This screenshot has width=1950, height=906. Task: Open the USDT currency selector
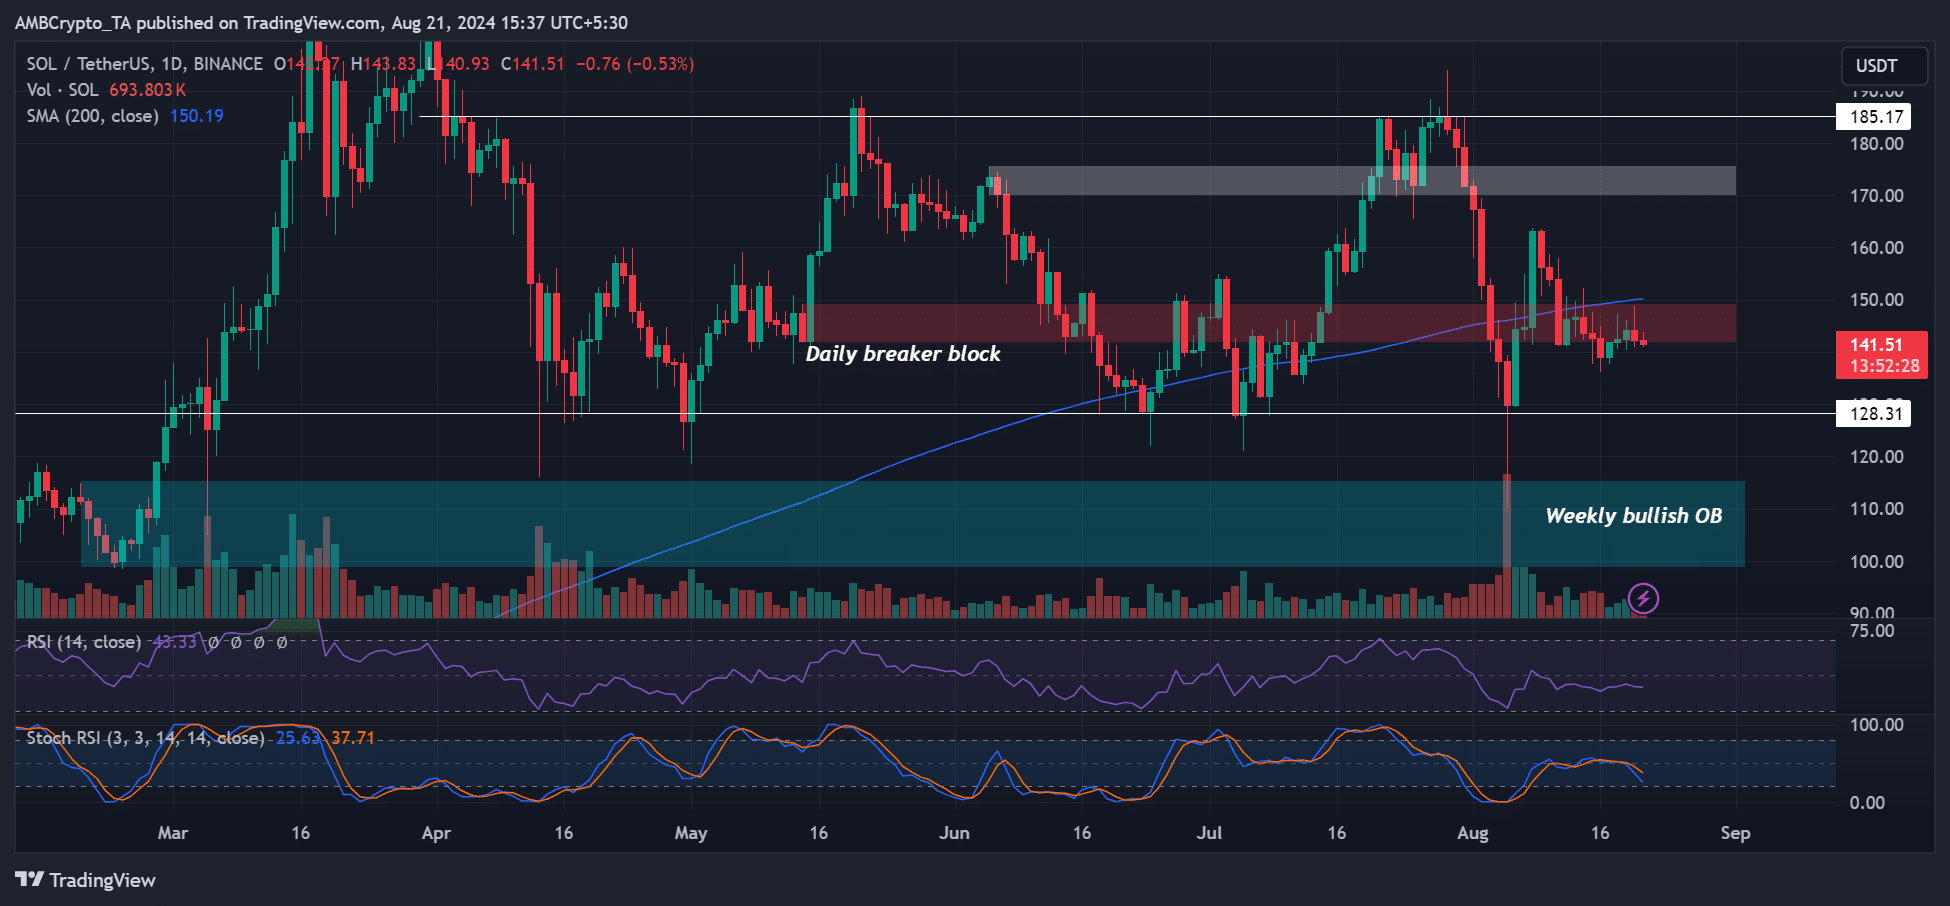tap(1884, 66)
